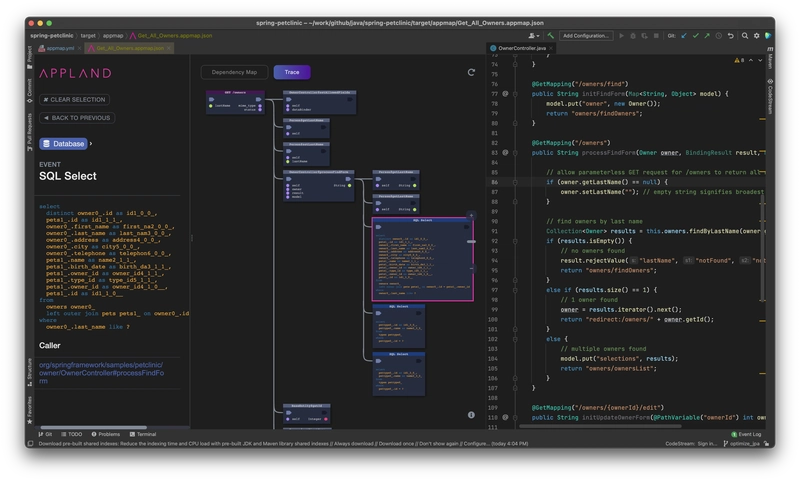This screenshot has height=481, width=800.
Task: Select the GET /owners trace node
Action: pyautogui.click(x=235, y=102)
